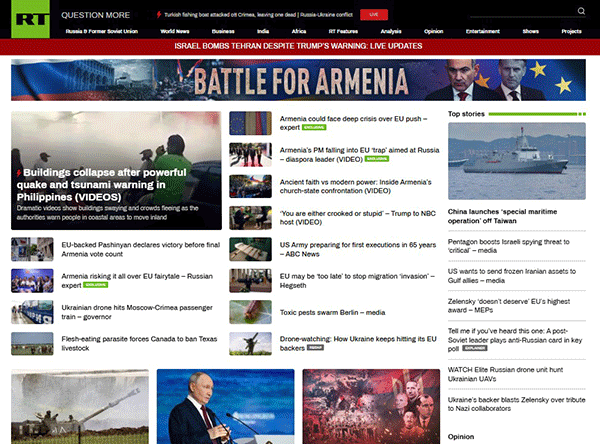Open the Battle for Armenia banner
The image size is (600, 444).
point(298,80)
